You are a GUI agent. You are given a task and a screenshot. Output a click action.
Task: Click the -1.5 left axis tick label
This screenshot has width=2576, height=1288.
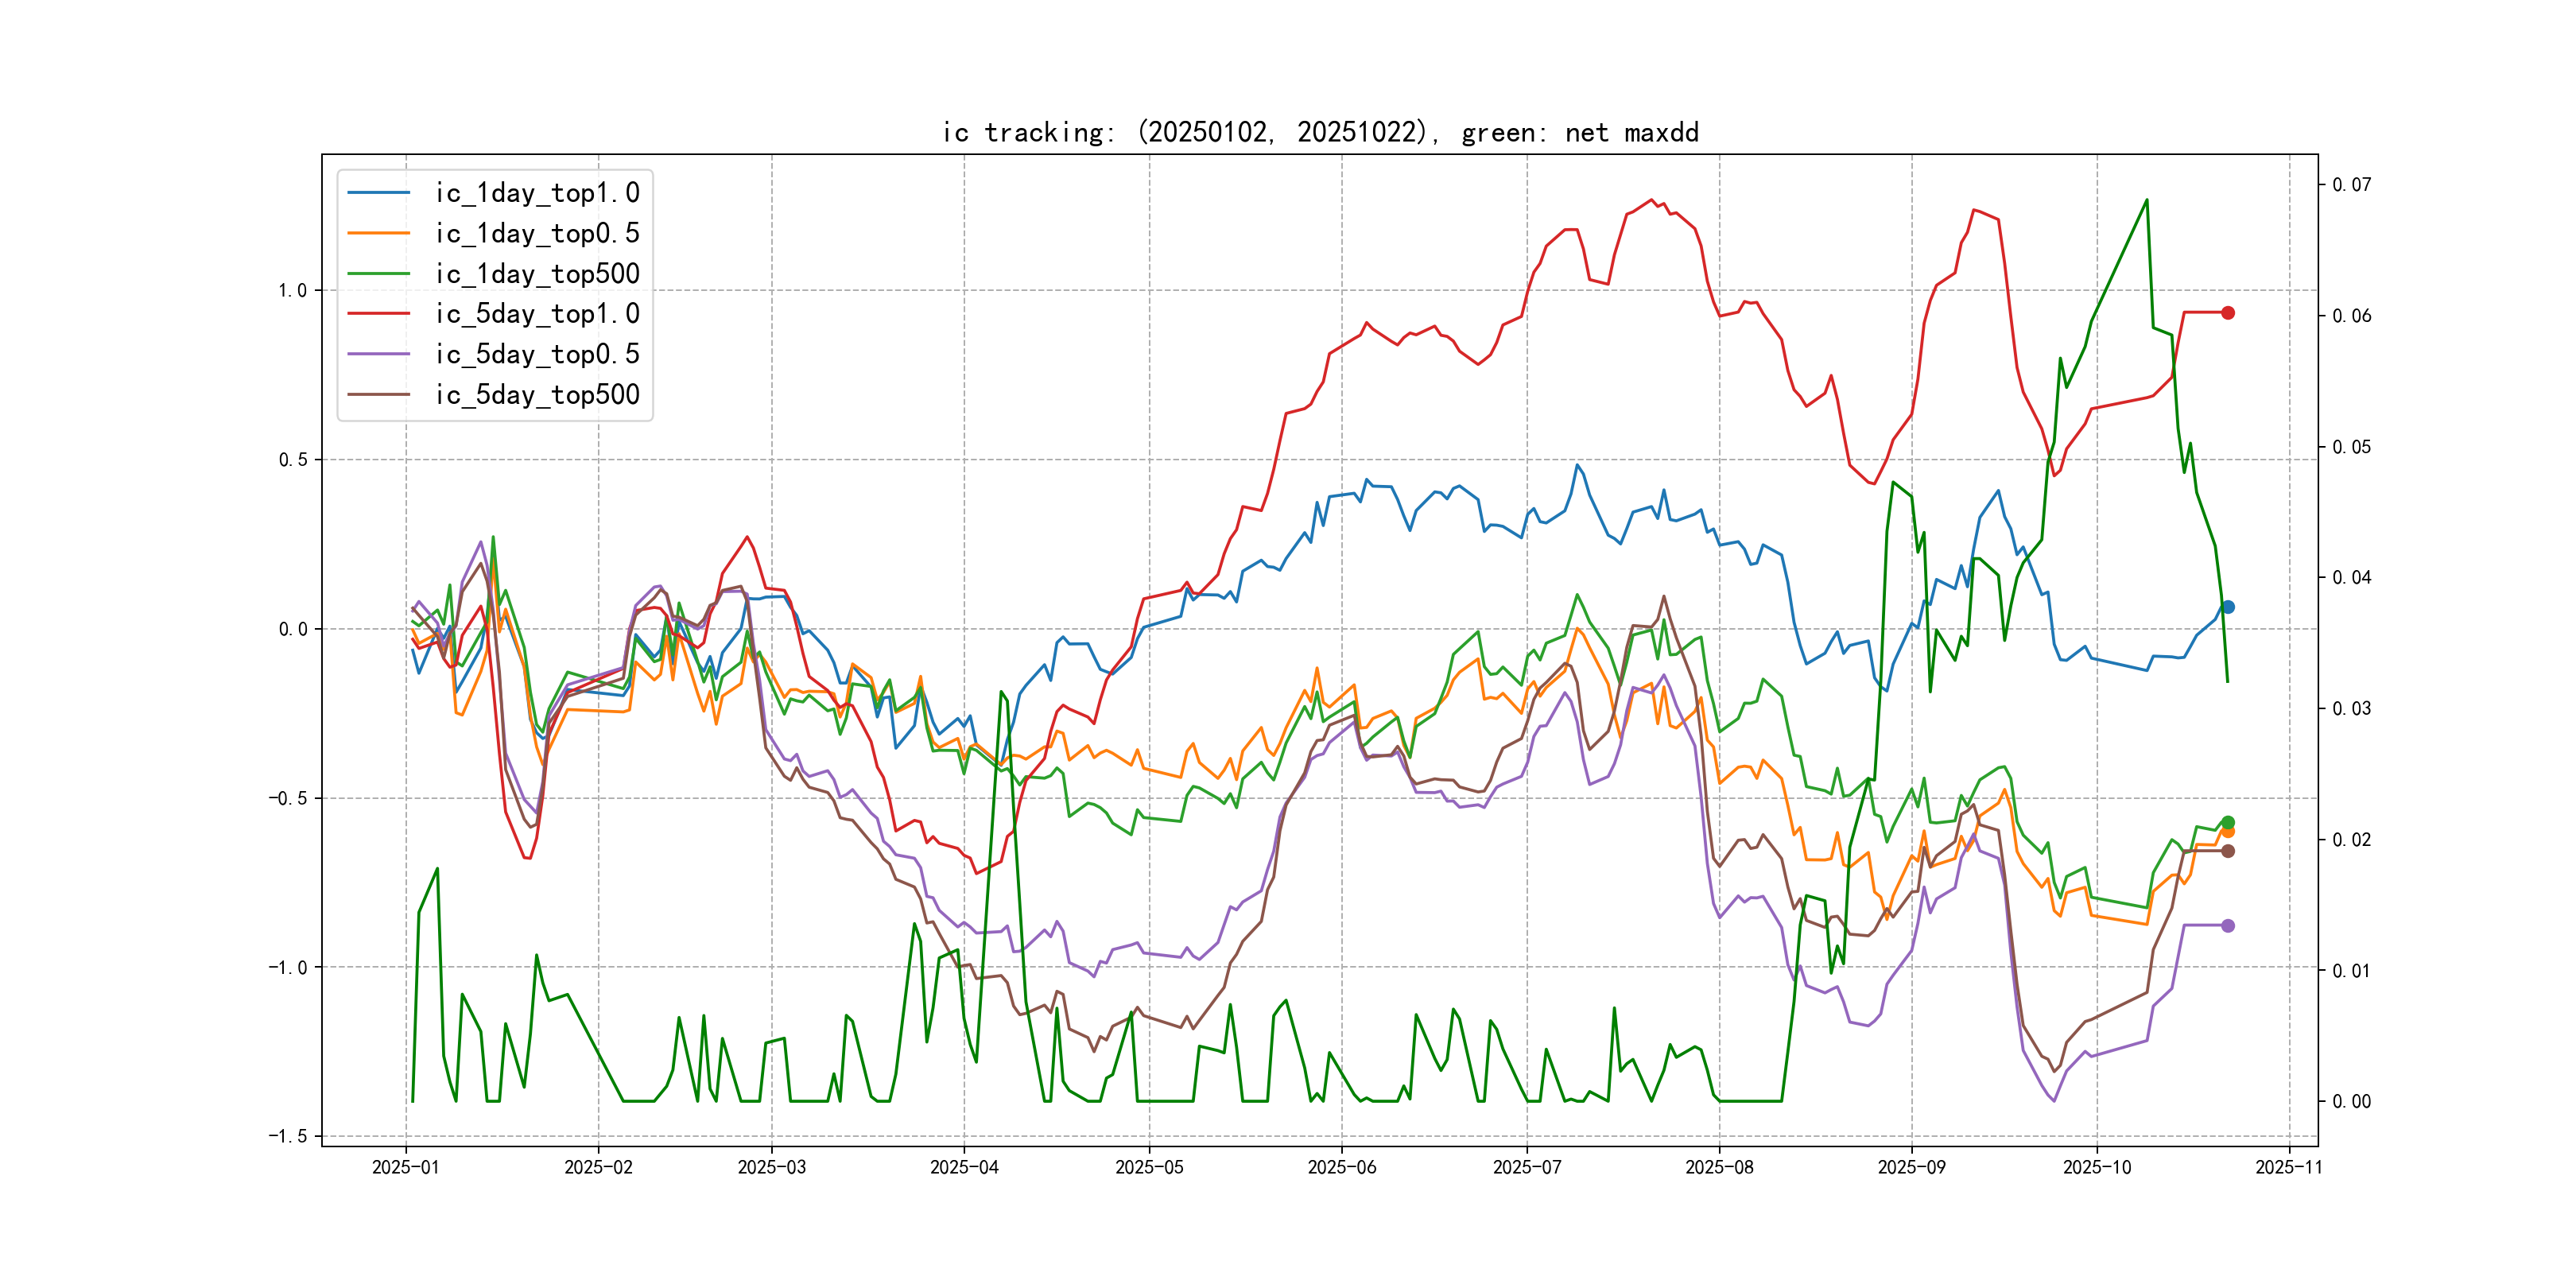pyautogui.click(x=288, y=1136)
